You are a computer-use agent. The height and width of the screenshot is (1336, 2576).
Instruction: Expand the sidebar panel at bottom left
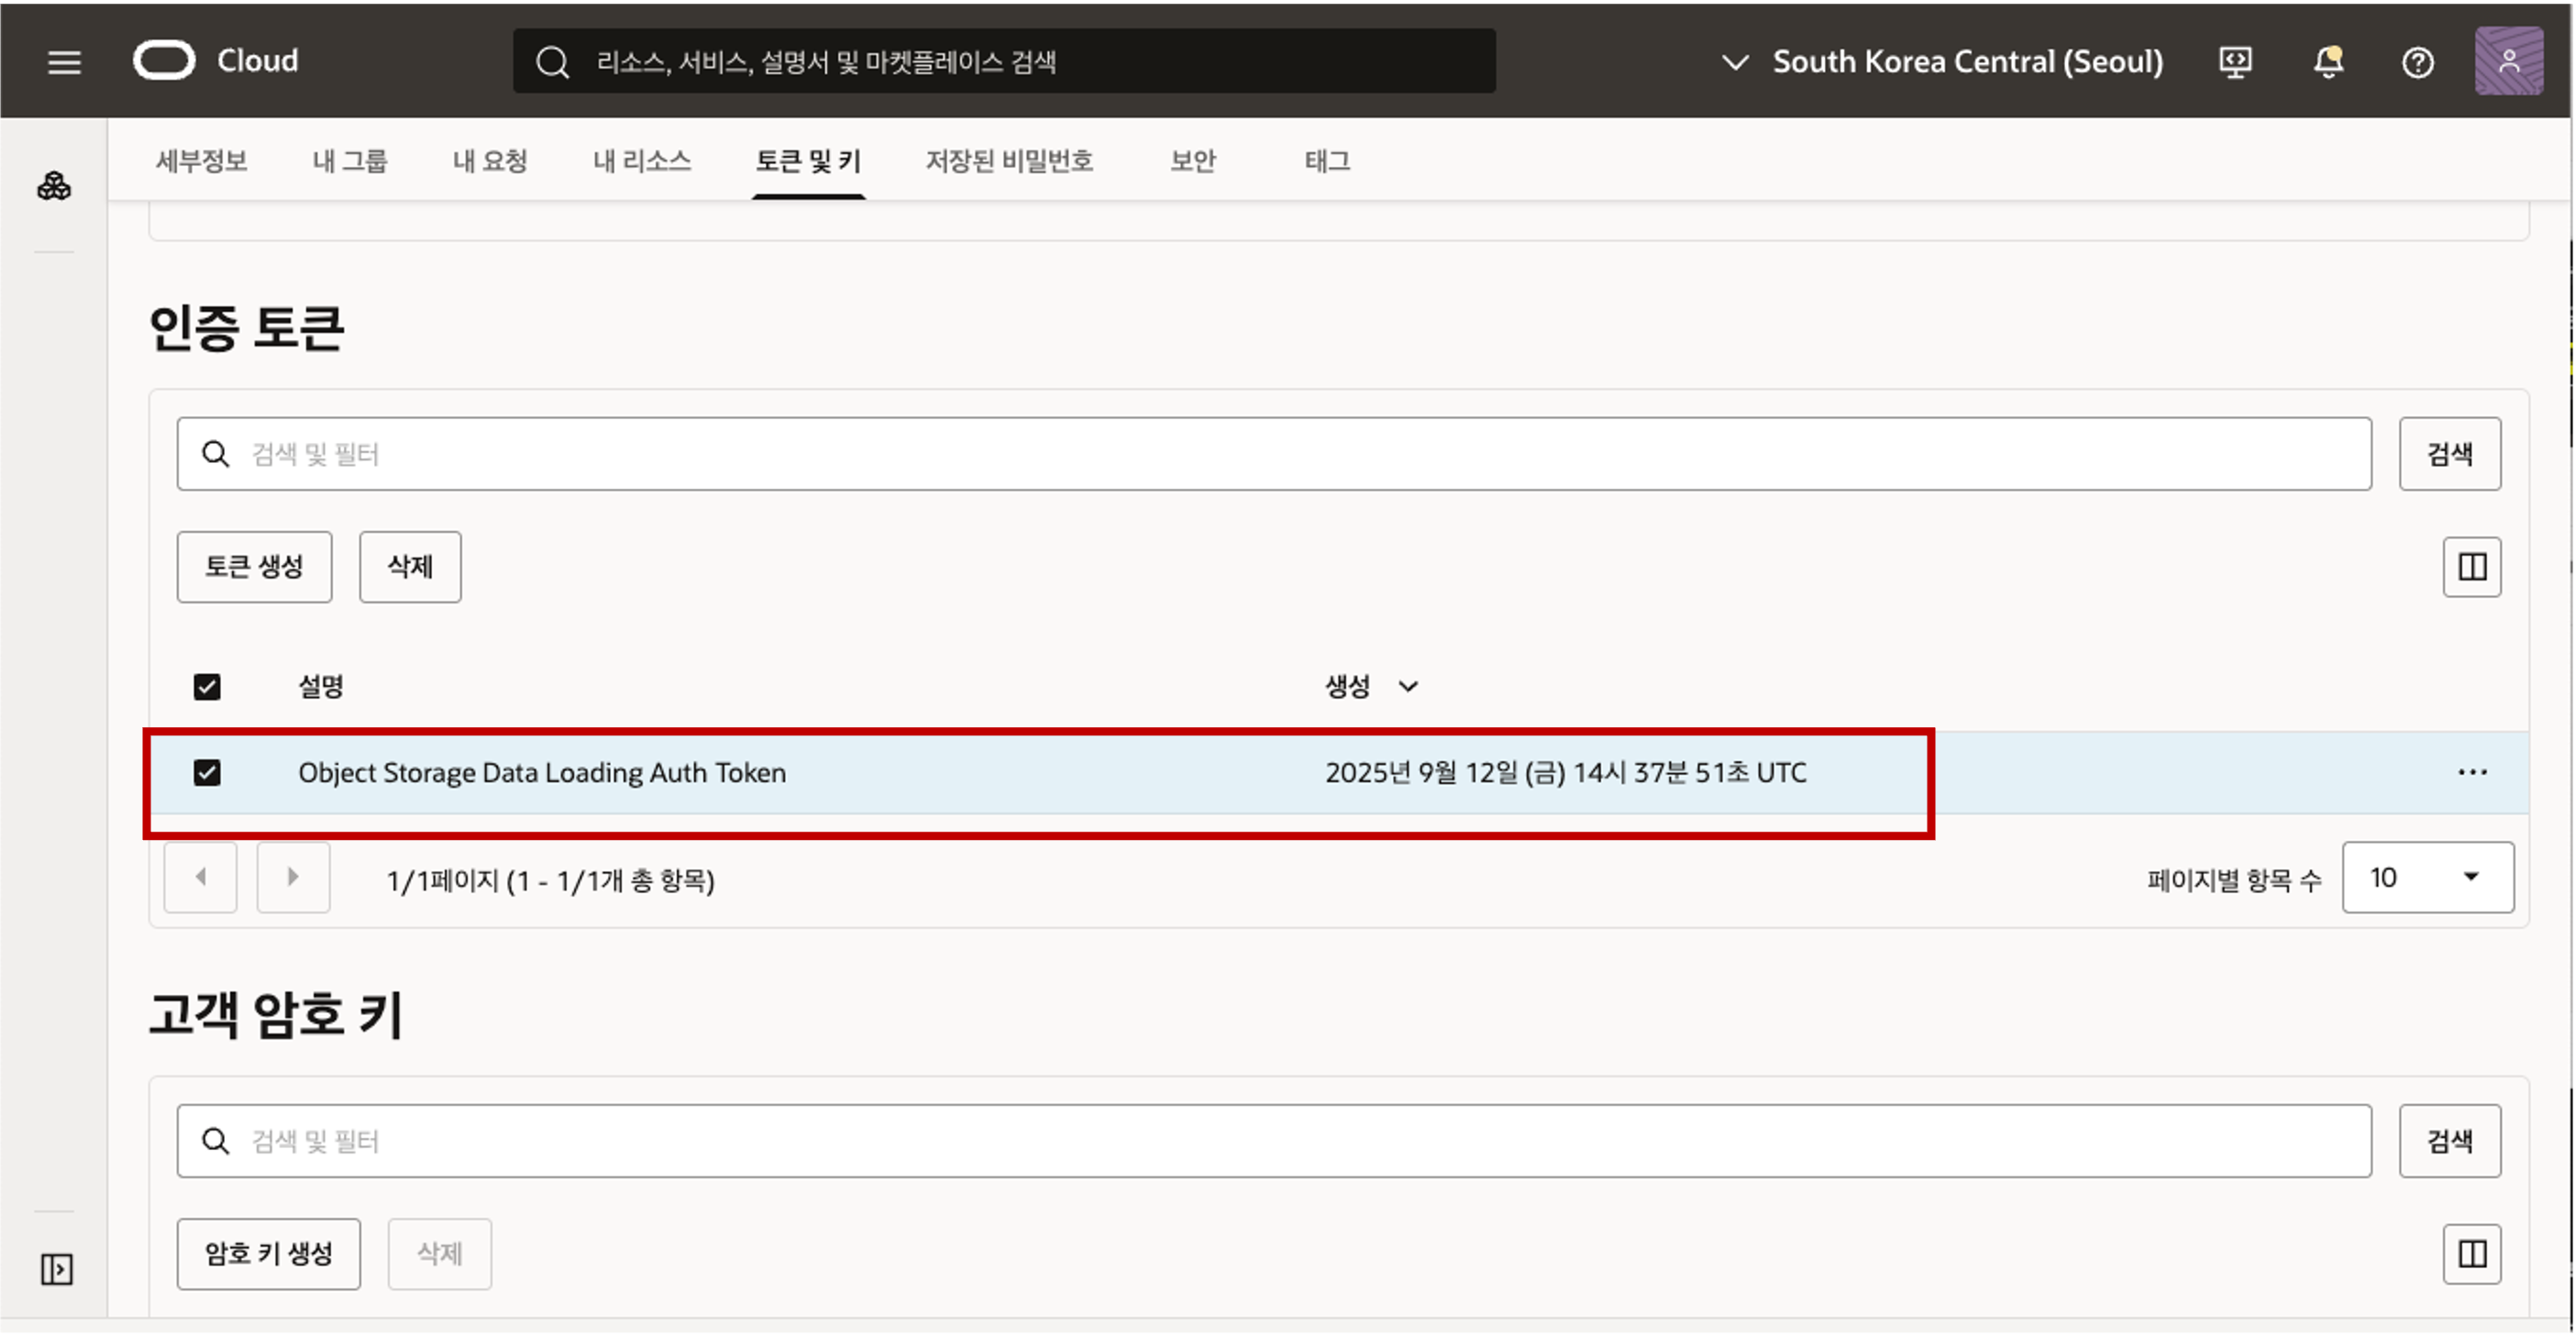pos(56,1269)
